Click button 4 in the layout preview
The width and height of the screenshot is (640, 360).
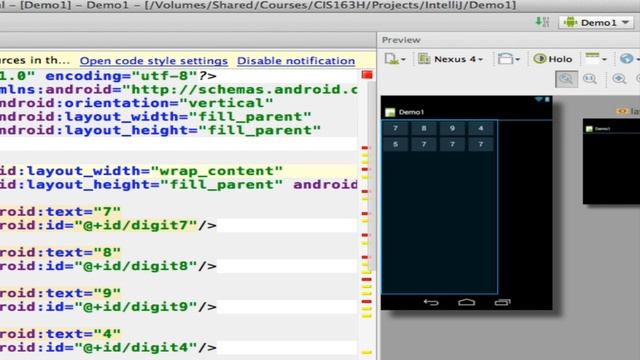(481, 129)
